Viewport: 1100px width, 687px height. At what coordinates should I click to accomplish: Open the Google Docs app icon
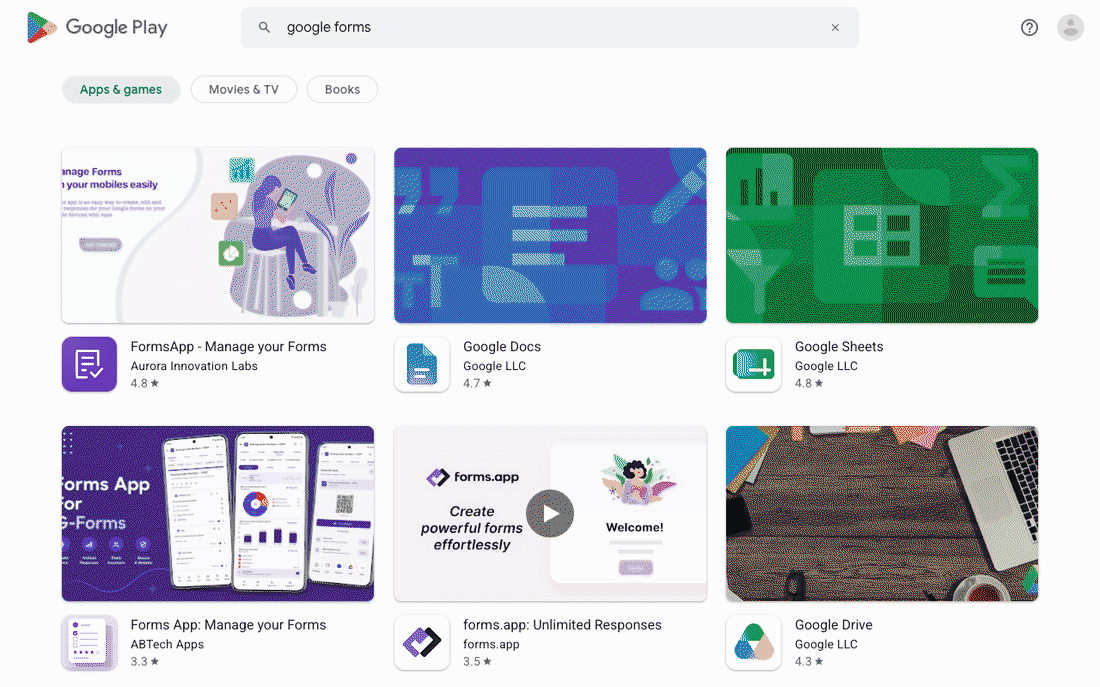pyautogui.click(x=422, y=364)
